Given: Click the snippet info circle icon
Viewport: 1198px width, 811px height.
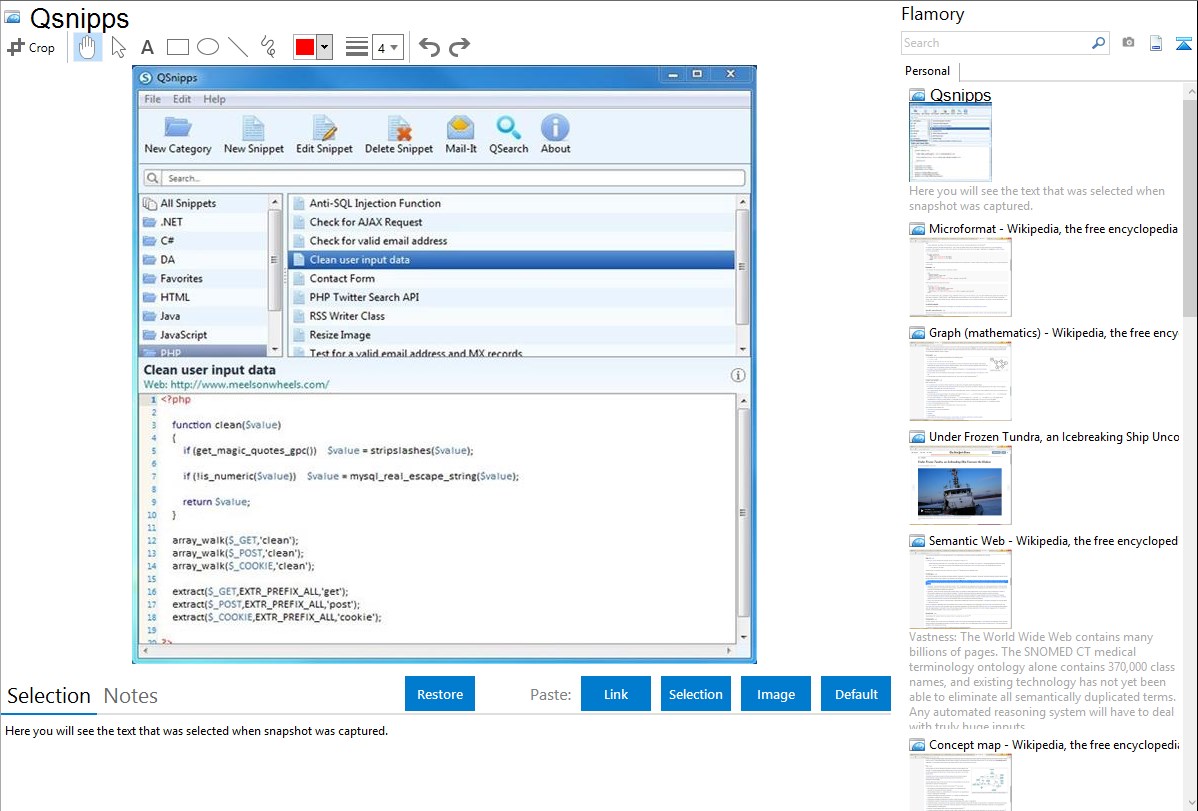Looking at the screenshot, I should (737, 375).
